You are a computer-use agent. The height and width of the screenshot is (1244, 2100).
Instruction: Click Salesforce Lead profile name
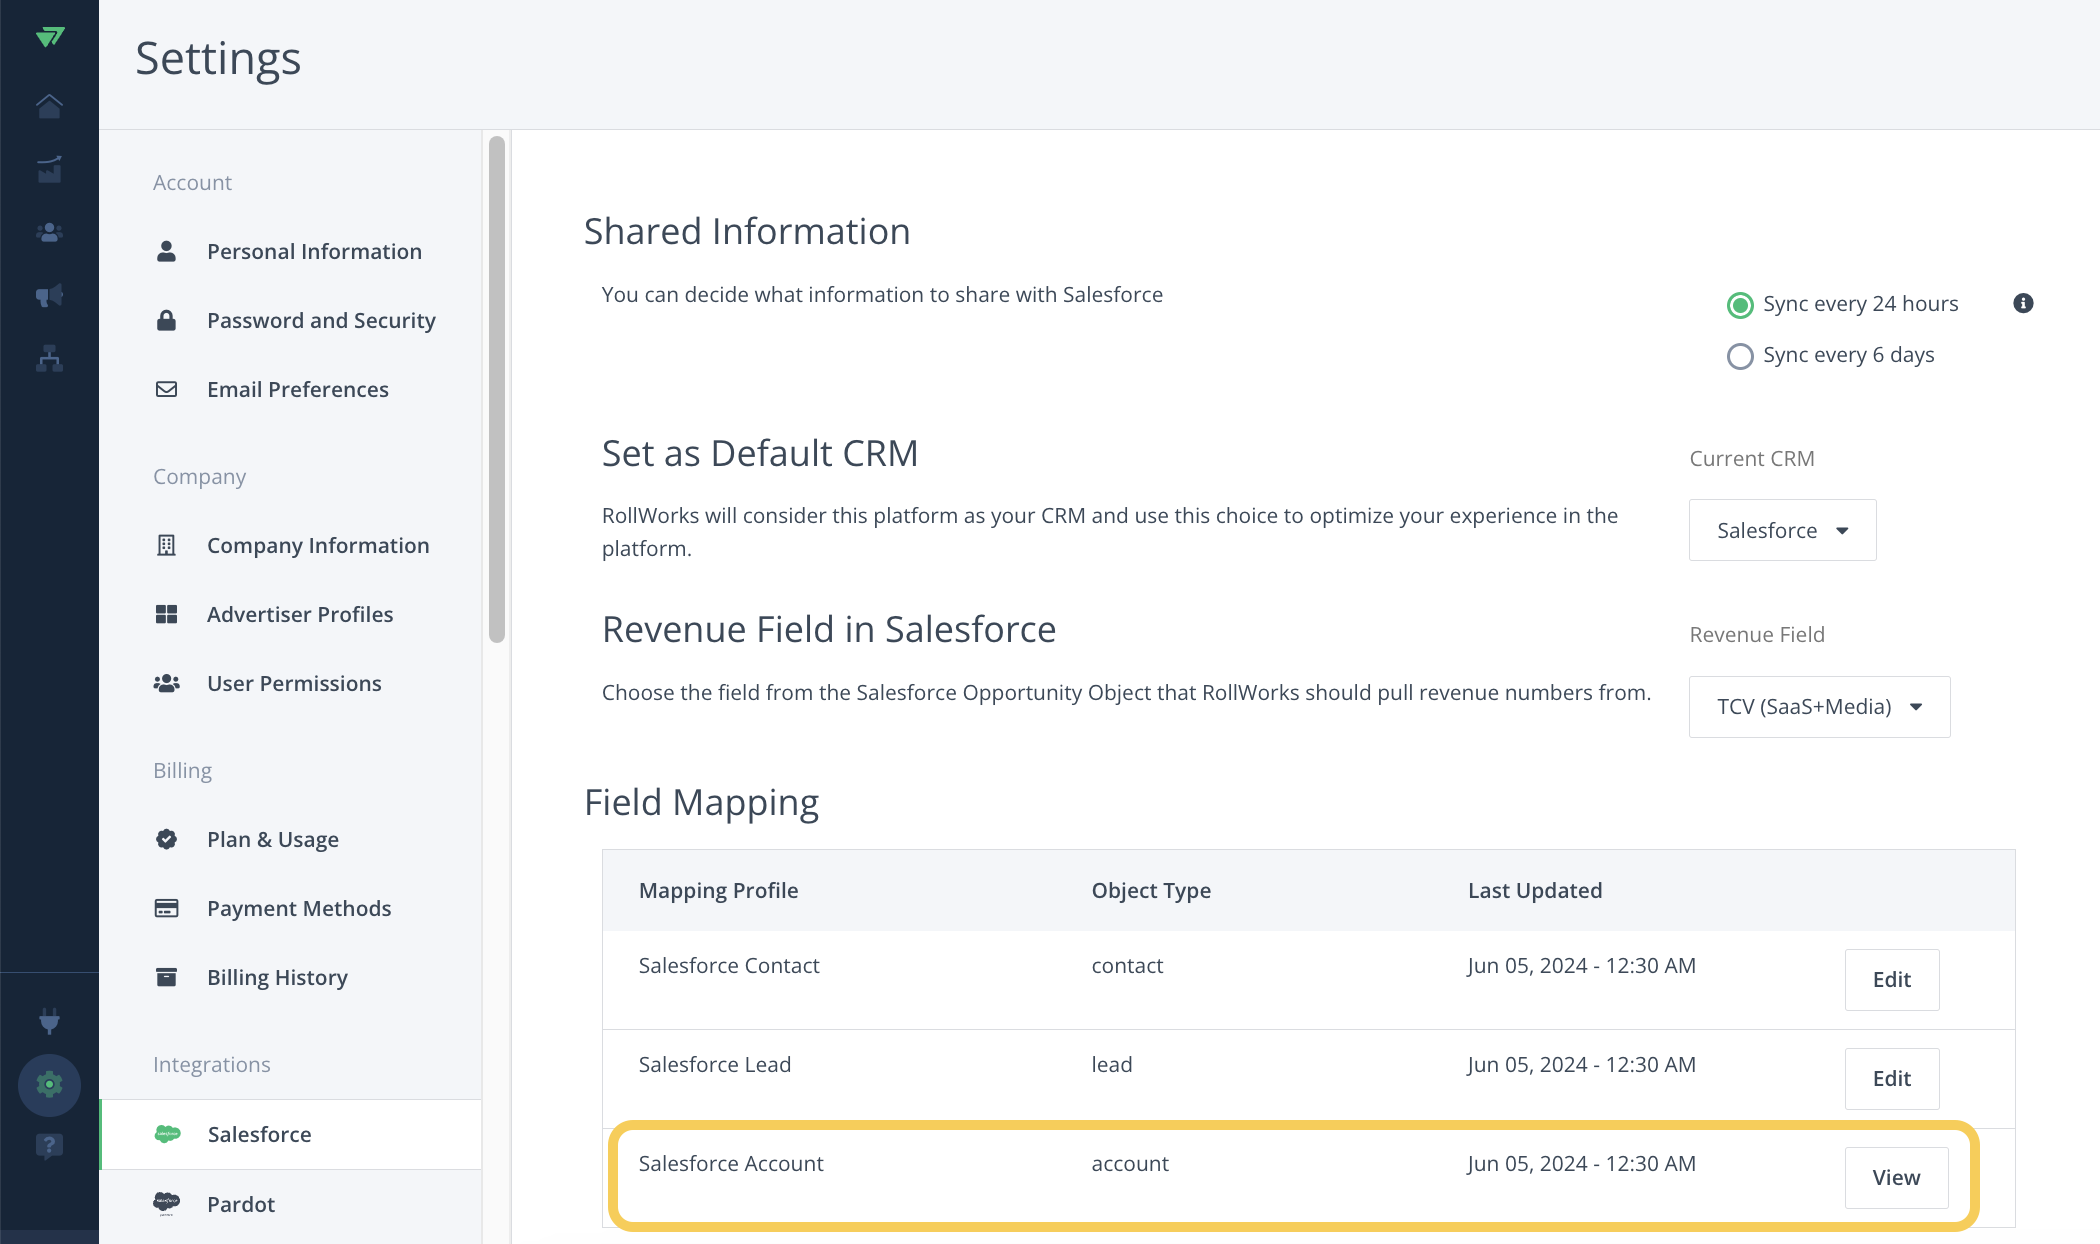pyautogui.click(x=714, y=1064)
